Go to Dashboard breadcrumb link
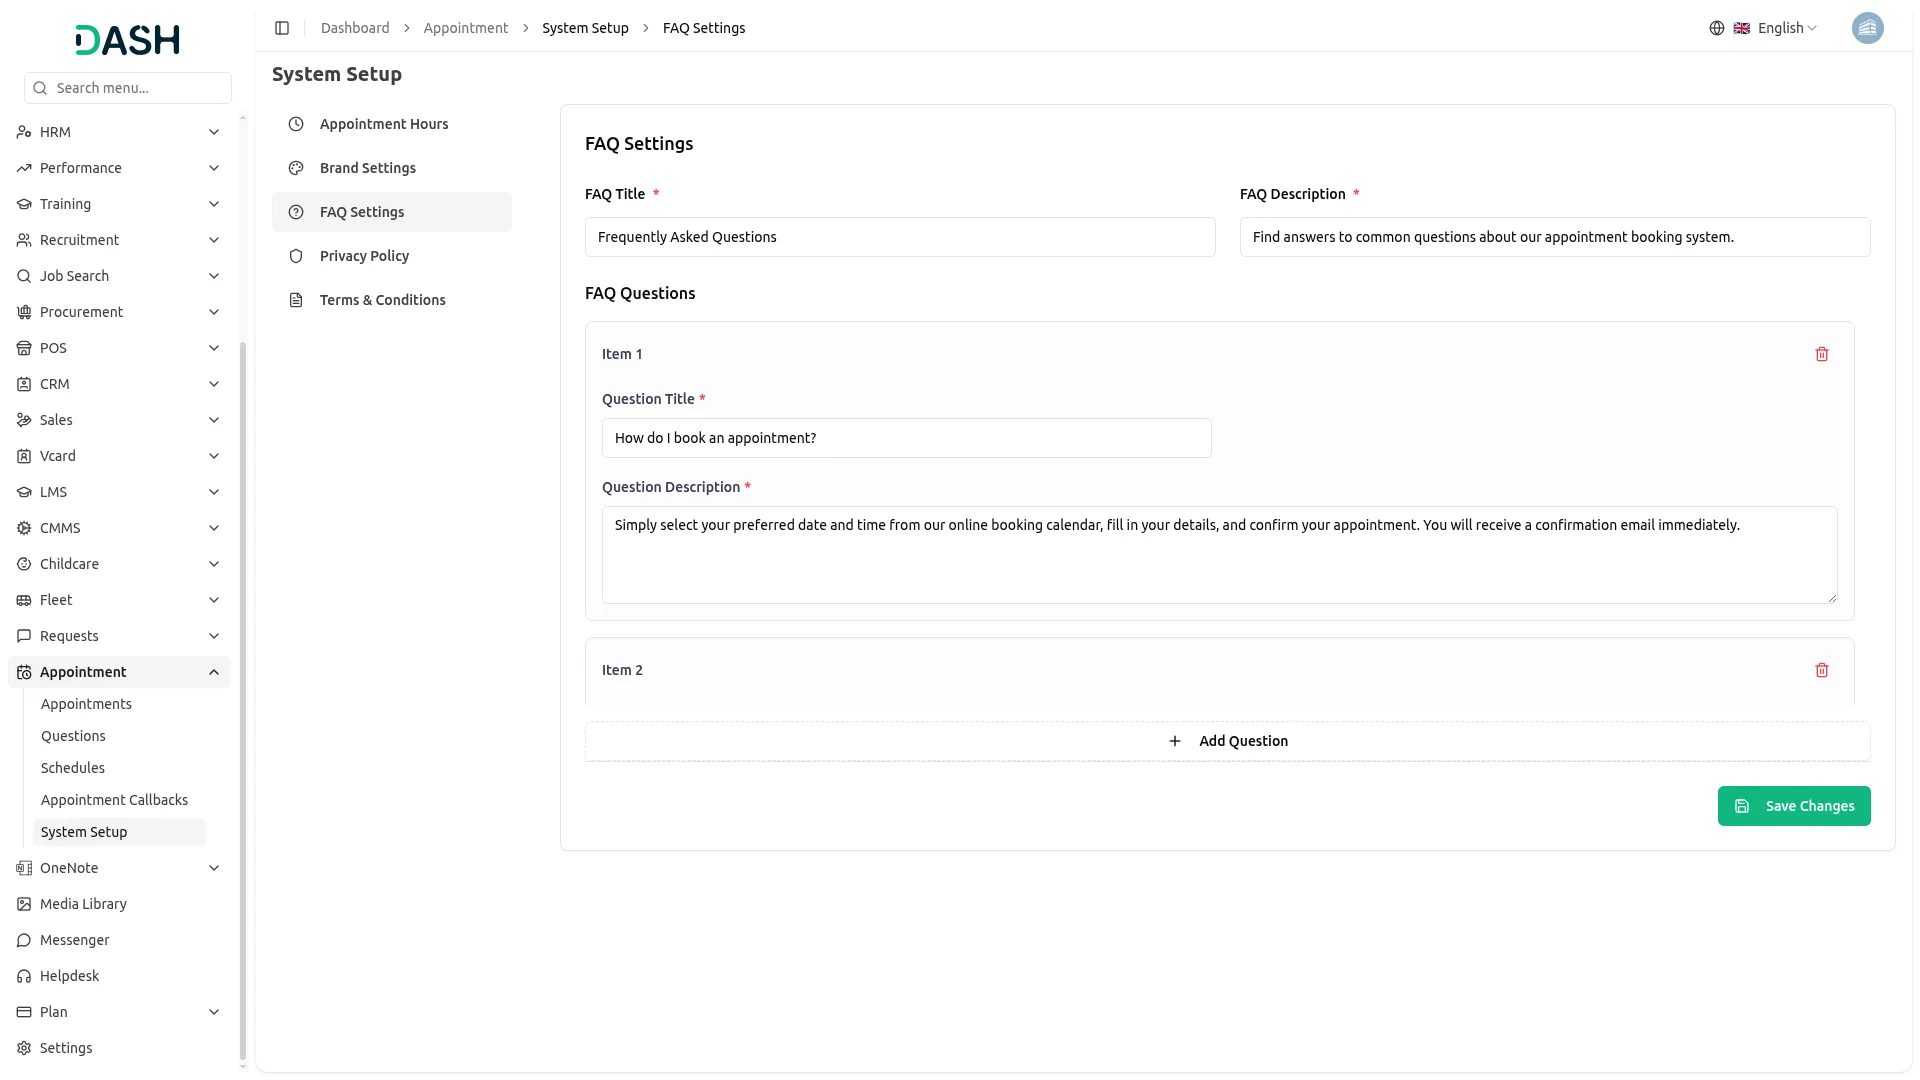This screenshot has width=1920, height=1080. coord(355,28)
